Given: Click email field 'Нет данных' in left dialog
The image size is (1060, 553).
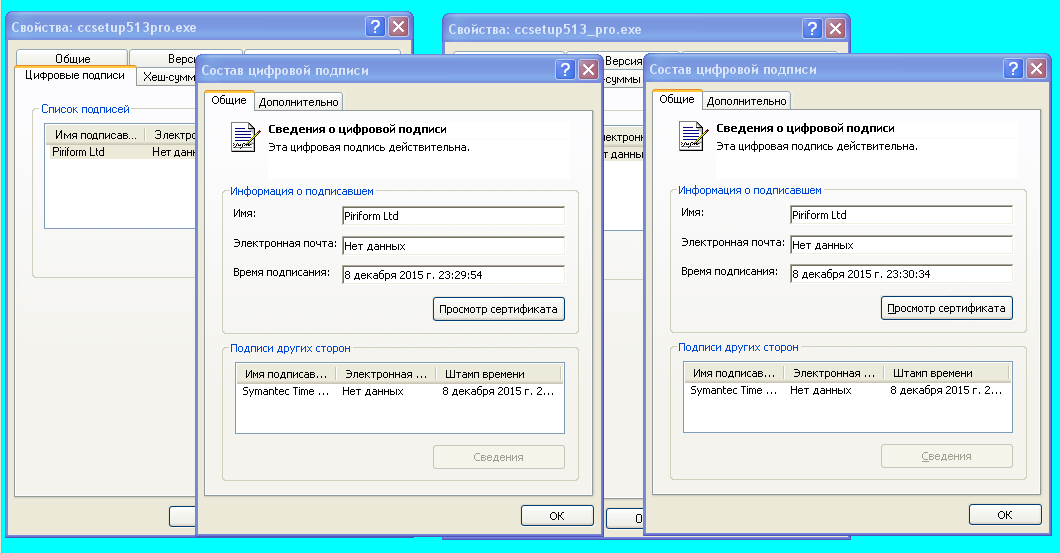Looking at the screenshot, I should coord(453,245).
